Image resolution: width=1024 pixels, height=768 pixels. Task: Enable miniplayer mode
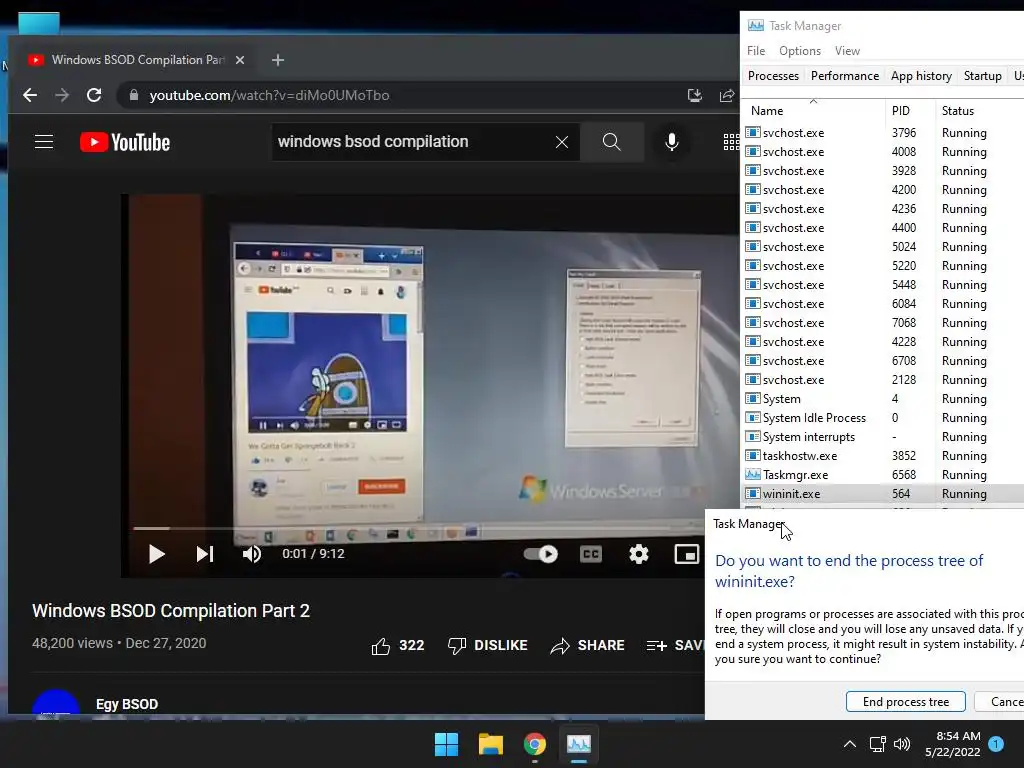[x=686, y=554]
